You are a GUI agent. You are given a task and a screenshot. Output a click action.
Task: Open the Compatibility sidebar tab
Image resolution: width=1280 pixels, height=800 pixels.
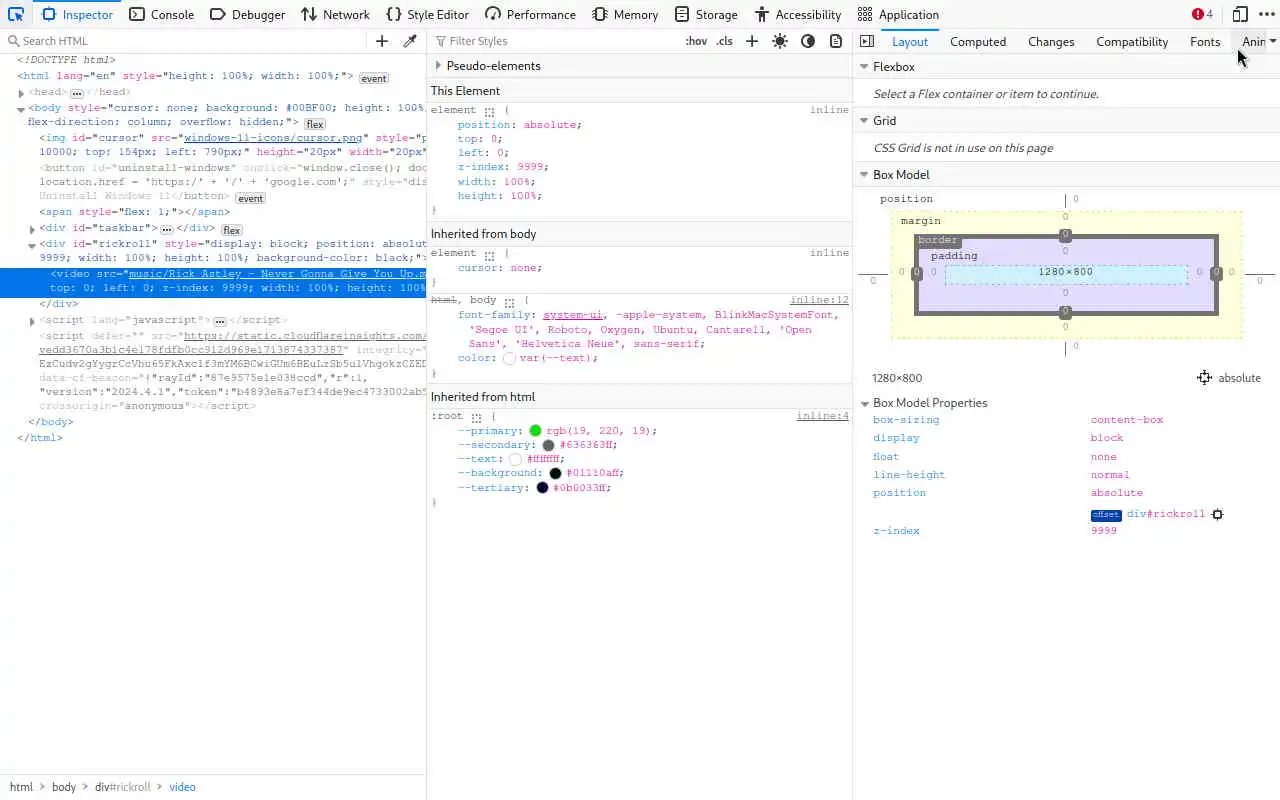pos(1132,41)
